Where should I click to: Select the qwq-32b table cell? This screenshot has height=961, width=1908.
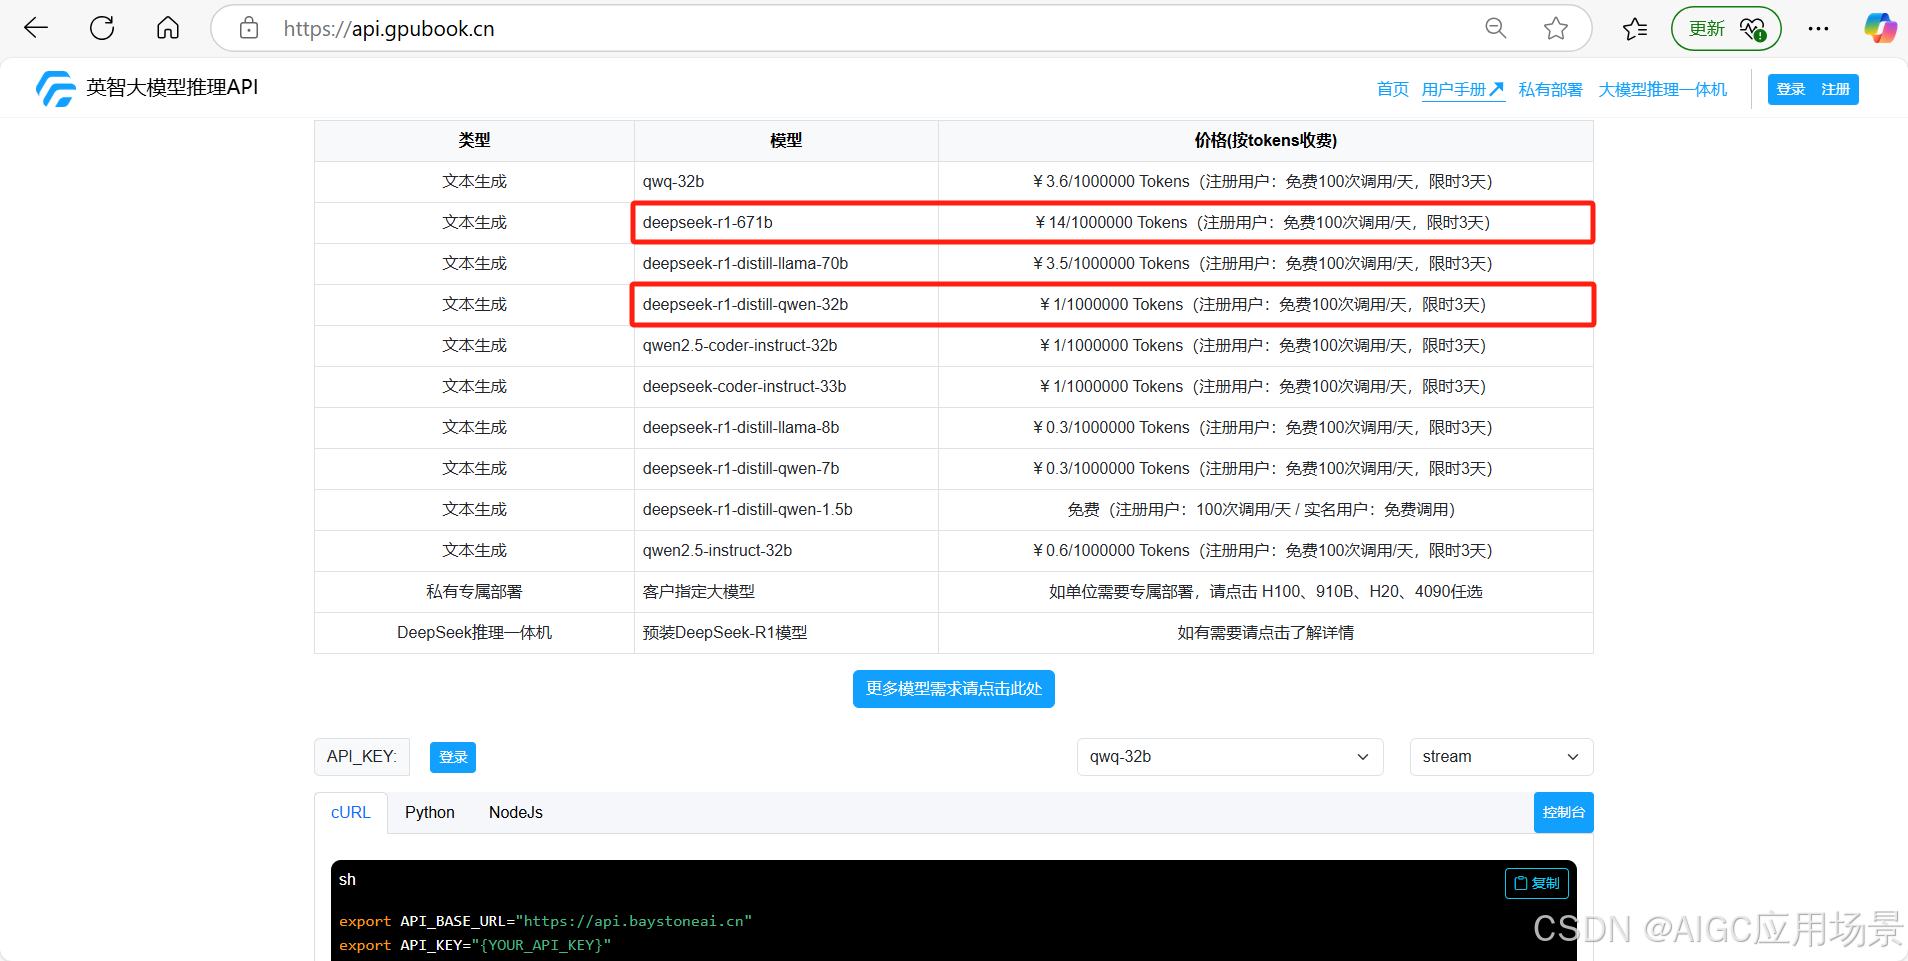click(786, 181)
